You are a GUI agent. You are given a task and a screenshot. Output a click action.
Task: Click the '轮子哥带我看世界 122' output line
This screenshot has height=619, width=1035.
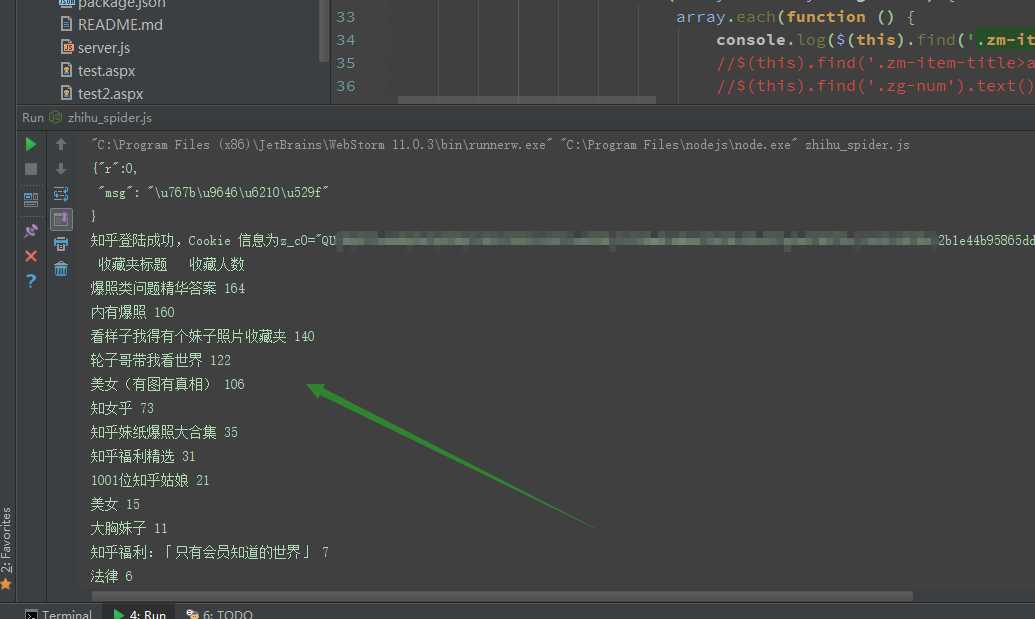click(x=160, y=360)
